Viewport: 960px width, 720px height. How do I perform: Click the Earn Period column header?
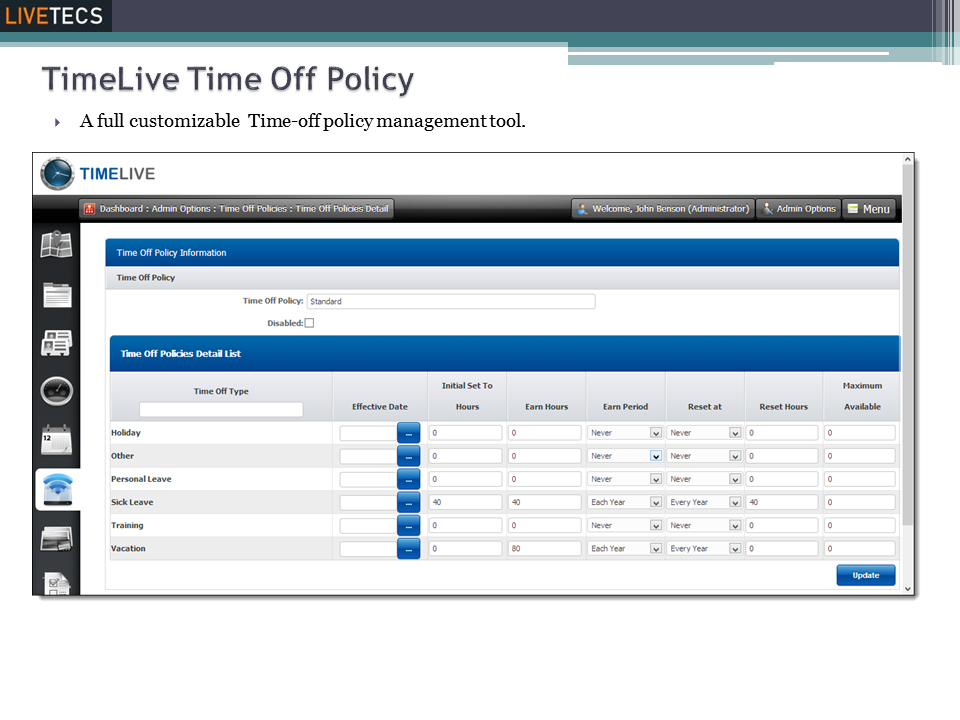click(625, 407)
